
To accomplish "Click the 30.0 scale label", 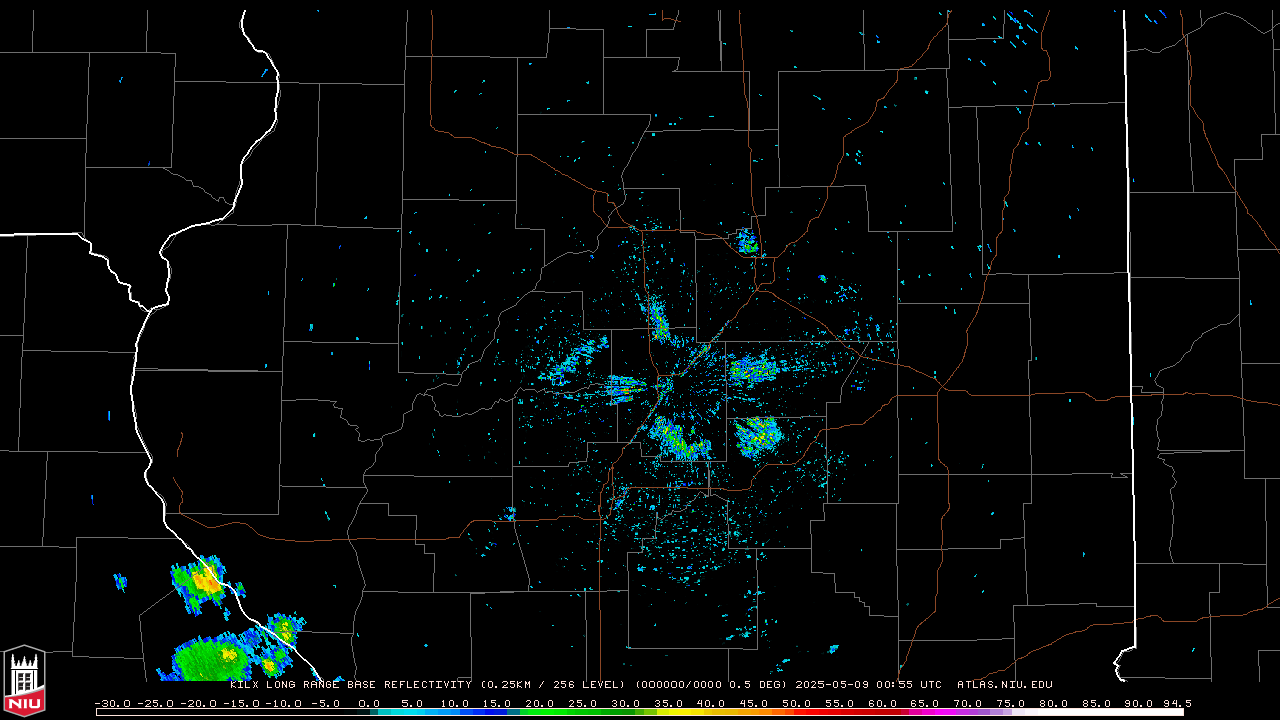I will [x=626, y=703].
